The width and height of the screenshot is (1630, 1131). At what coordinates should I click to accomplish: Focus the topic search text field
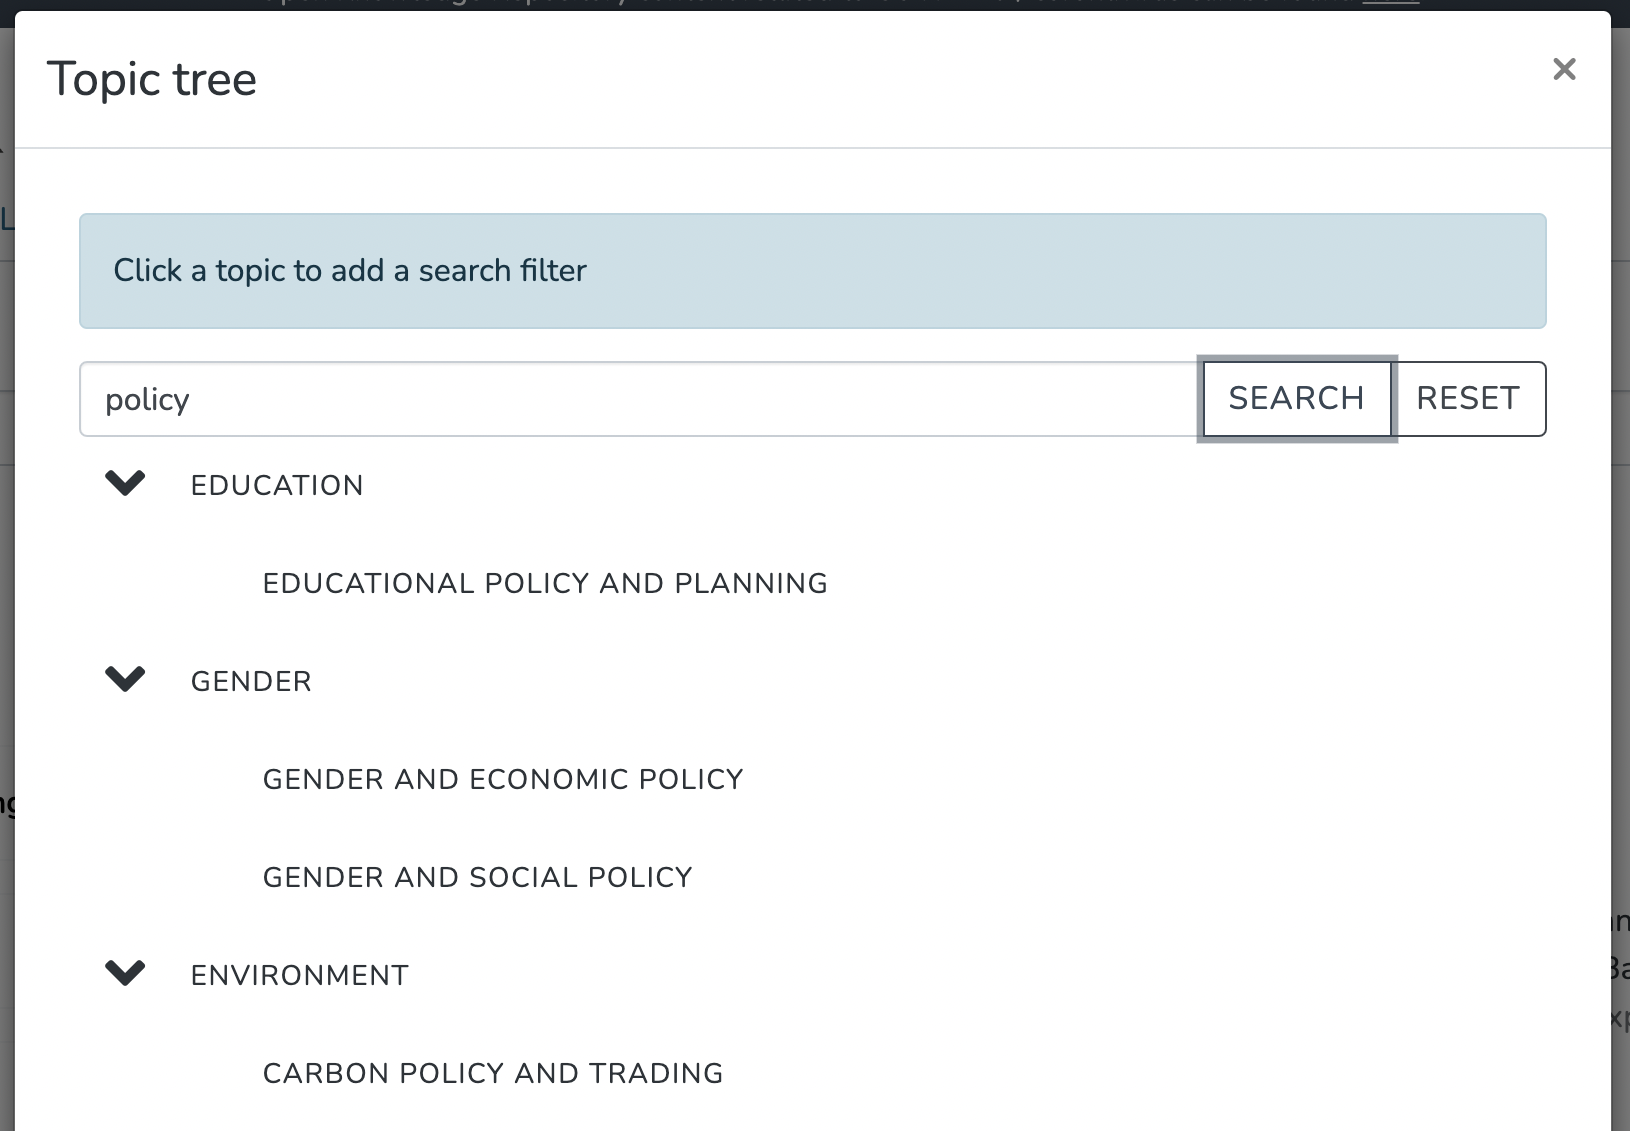click(640, 399)
